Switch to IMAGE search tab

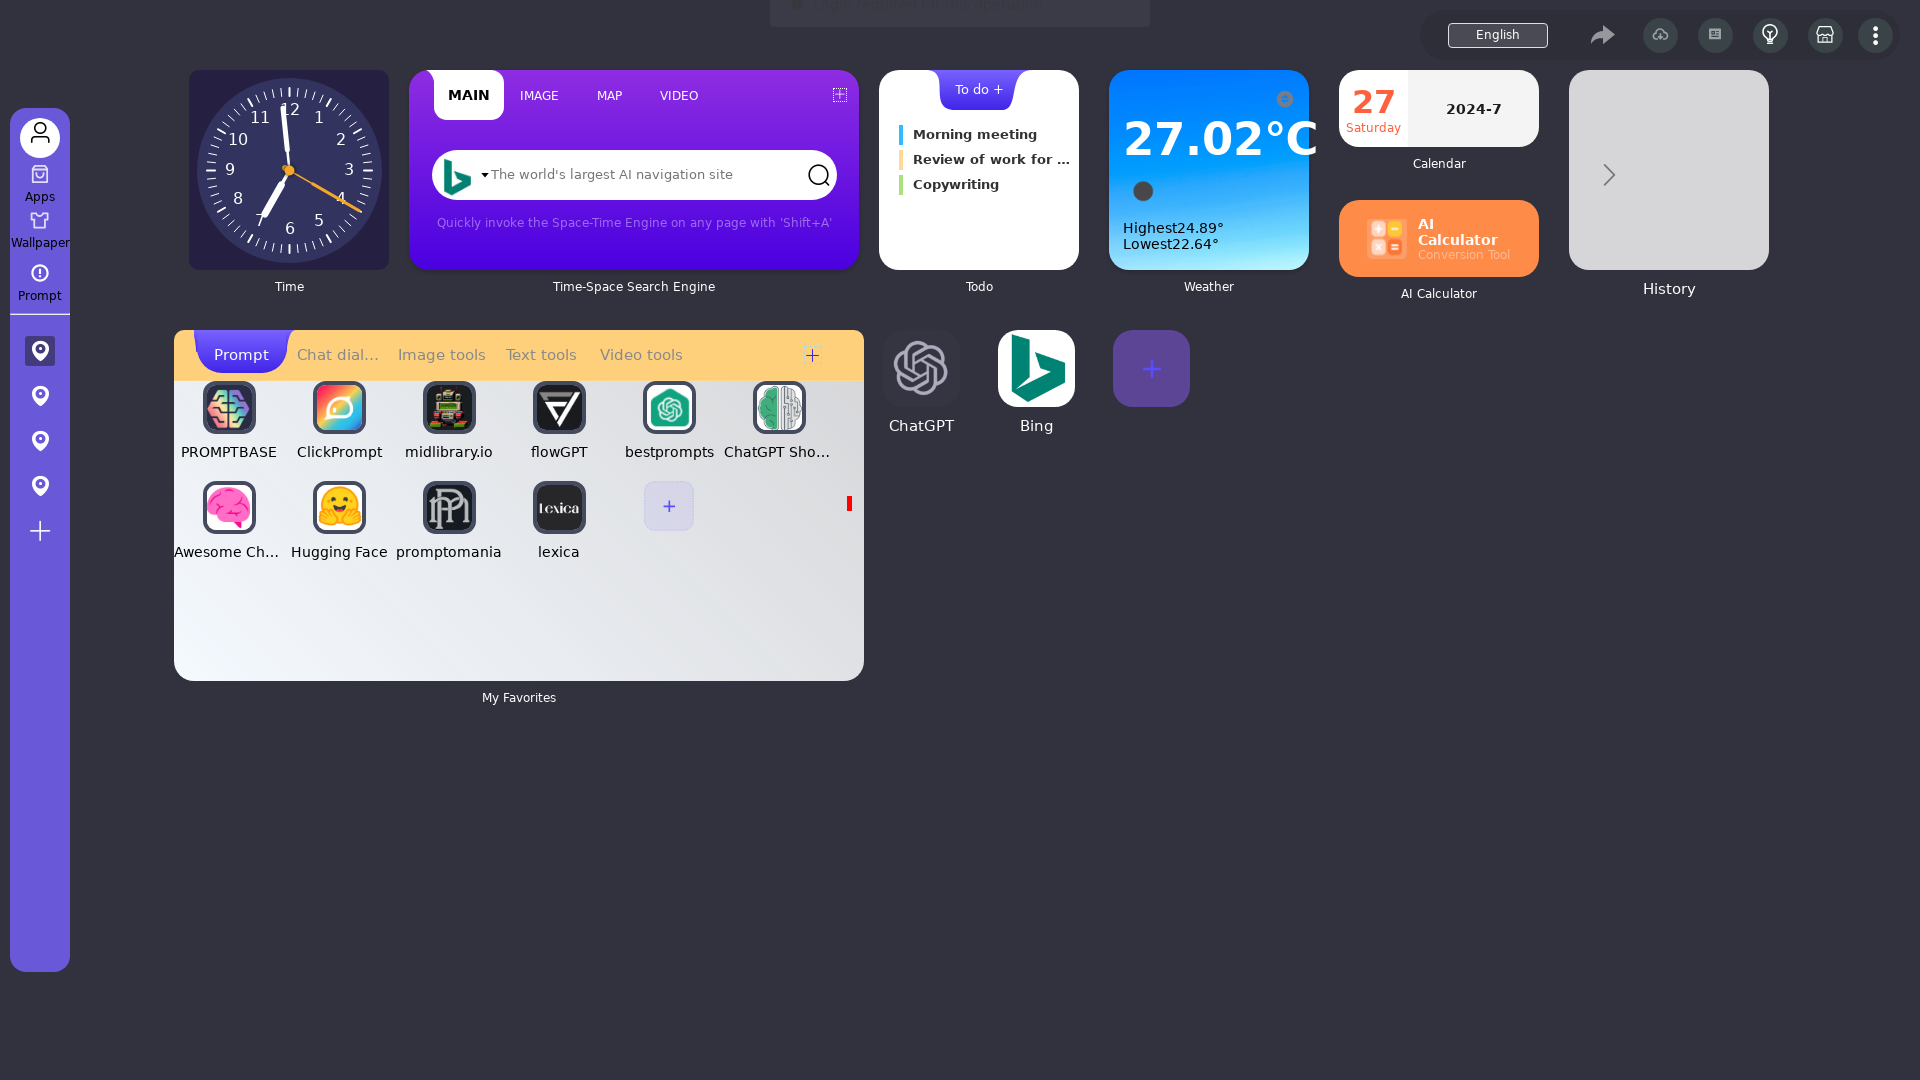(539, 96)
